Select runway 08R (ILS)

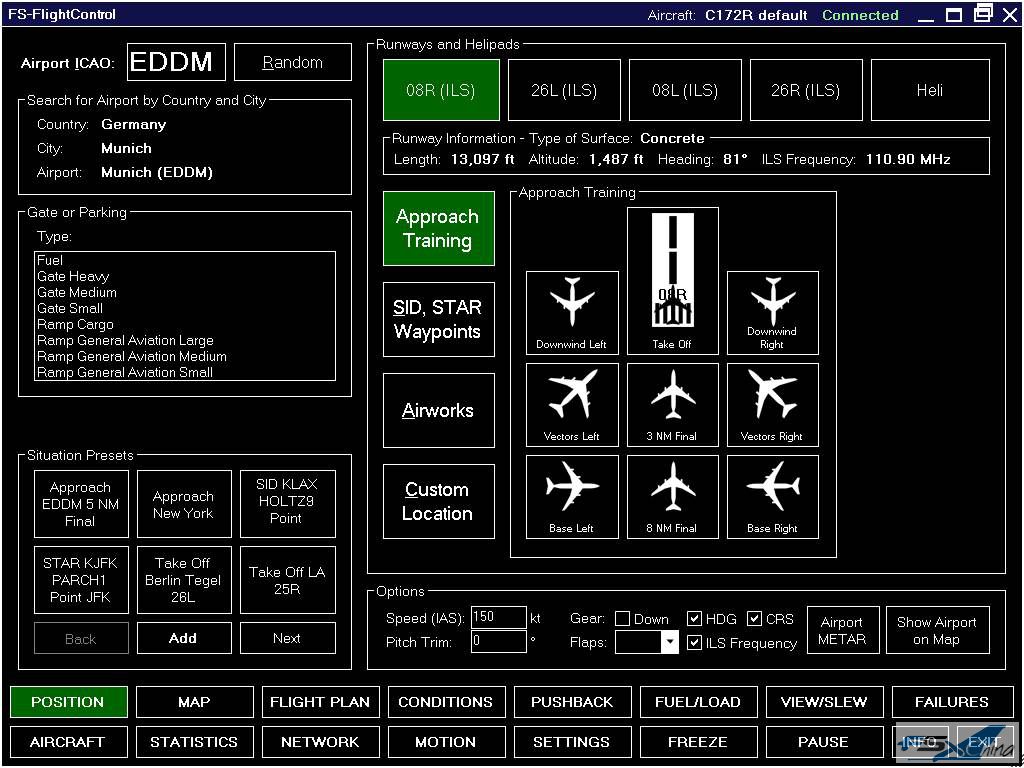441,90
